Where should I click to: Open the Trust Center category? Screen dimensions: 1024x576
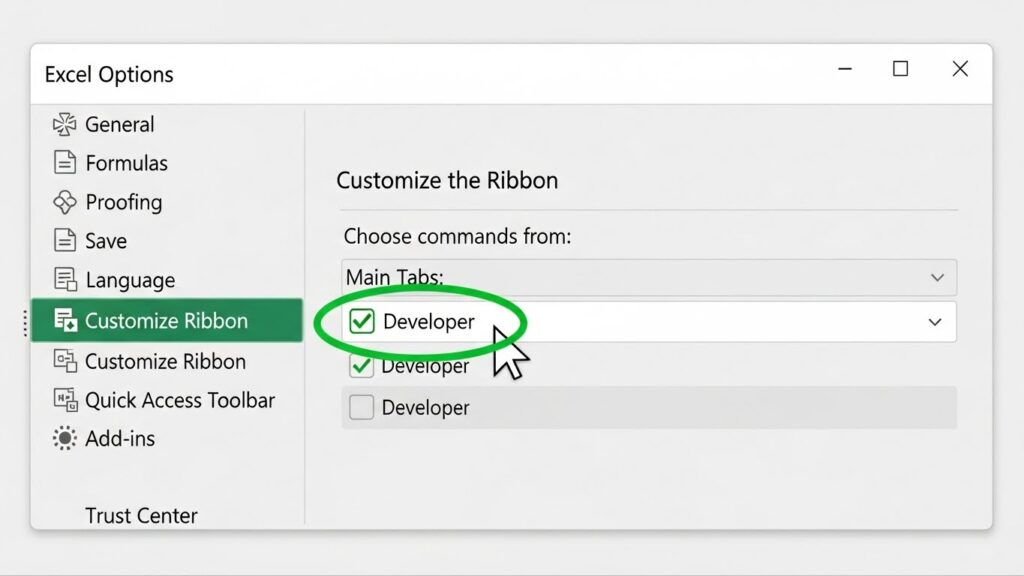141,515
